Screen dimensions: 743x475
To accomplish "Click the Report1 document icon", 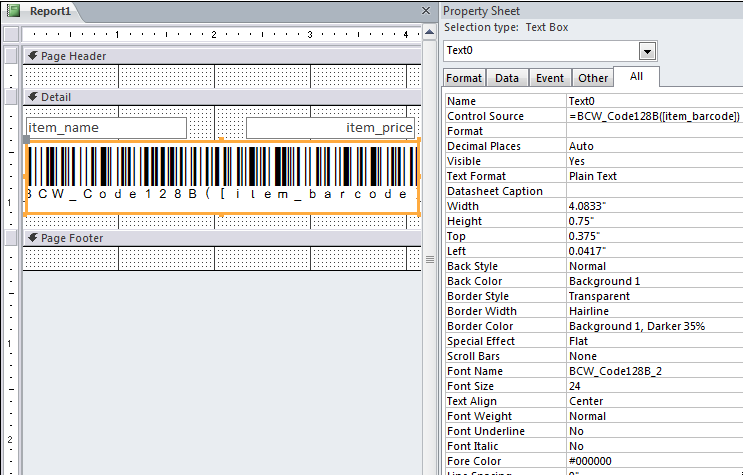I will click(x=14, y=11).
